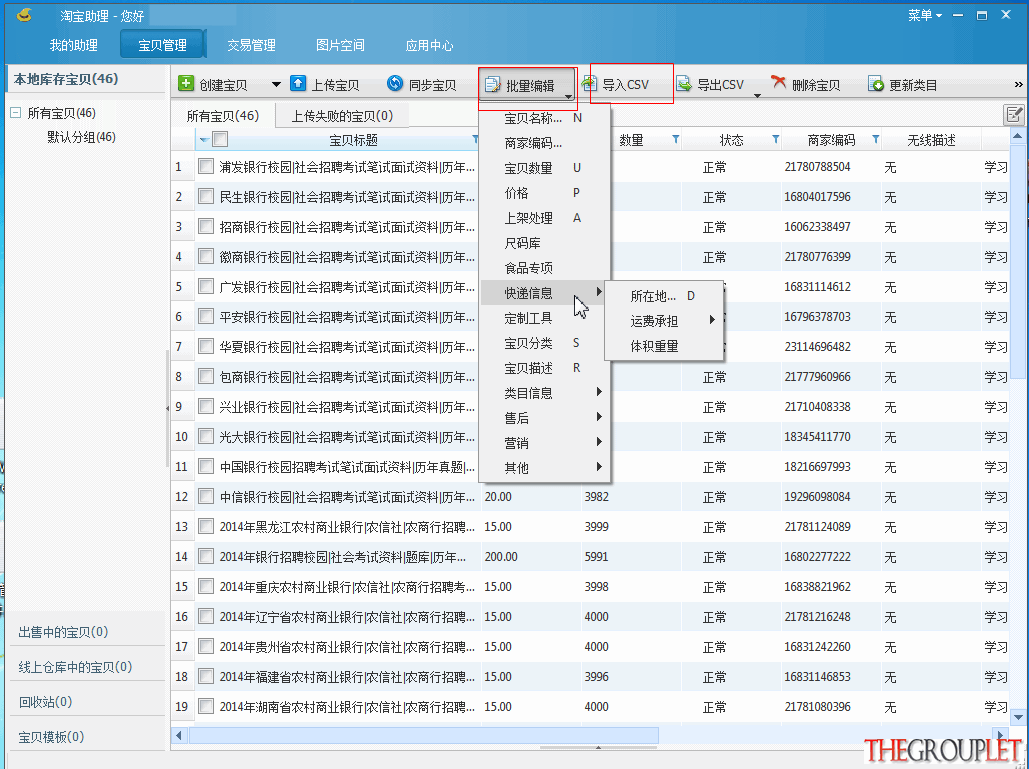Check the box for 2014年湖南省 row
Screen dimensions: 1029x769
coord(206,706)
